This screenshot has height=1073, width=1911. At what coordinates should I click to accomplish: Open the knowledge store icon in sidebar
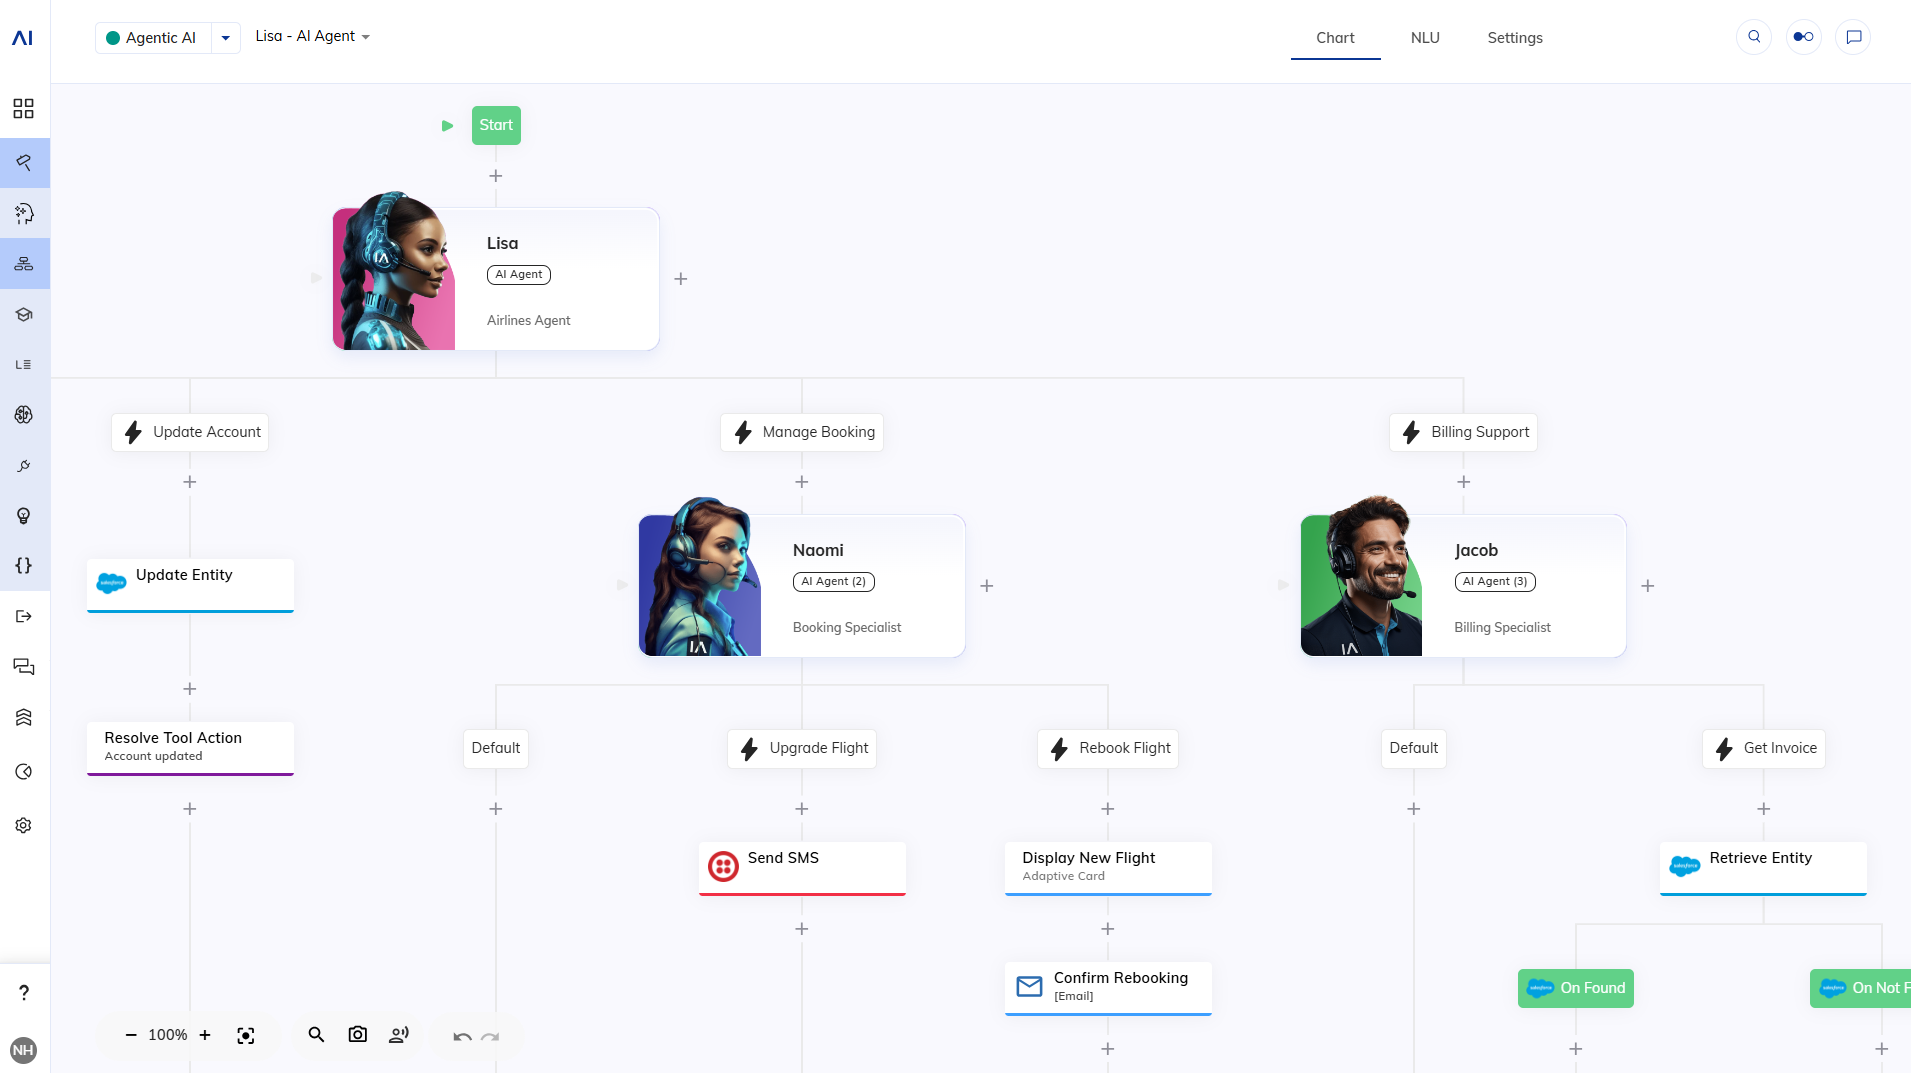[24, 314]
